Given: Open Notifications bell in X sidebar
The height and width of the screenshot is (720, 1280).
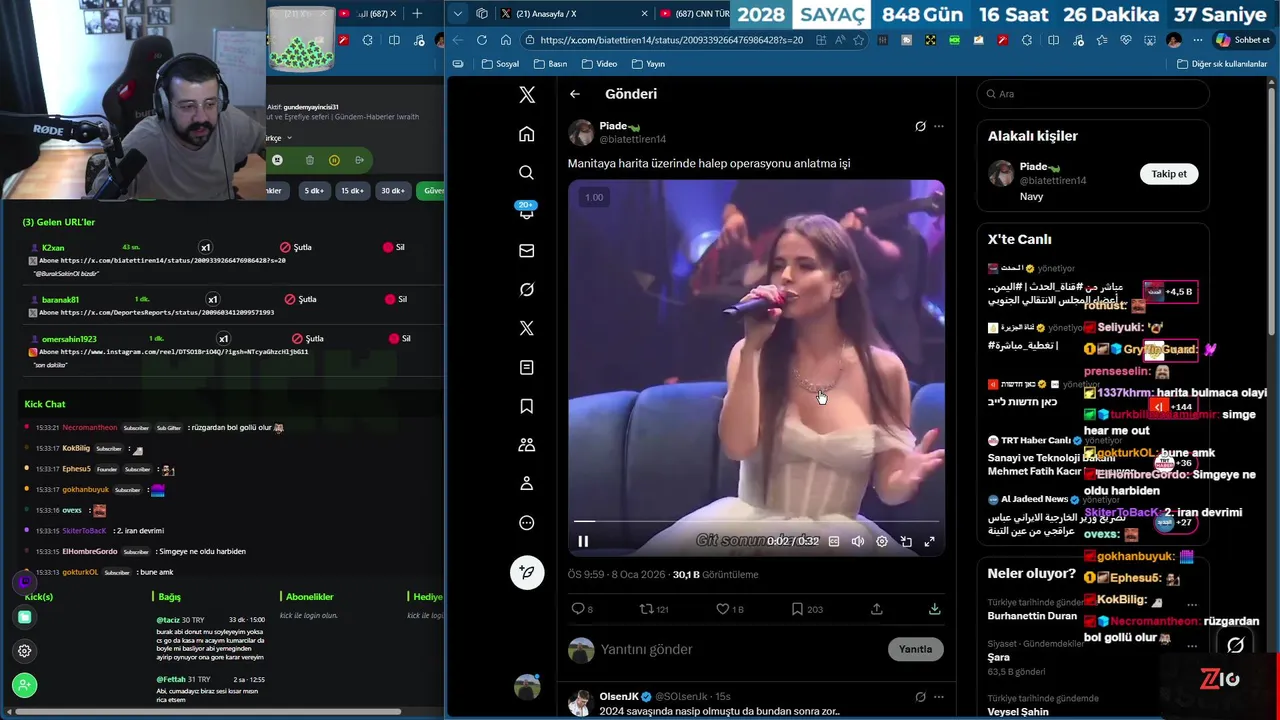Looking at the screenshot, I should point(527,211).
